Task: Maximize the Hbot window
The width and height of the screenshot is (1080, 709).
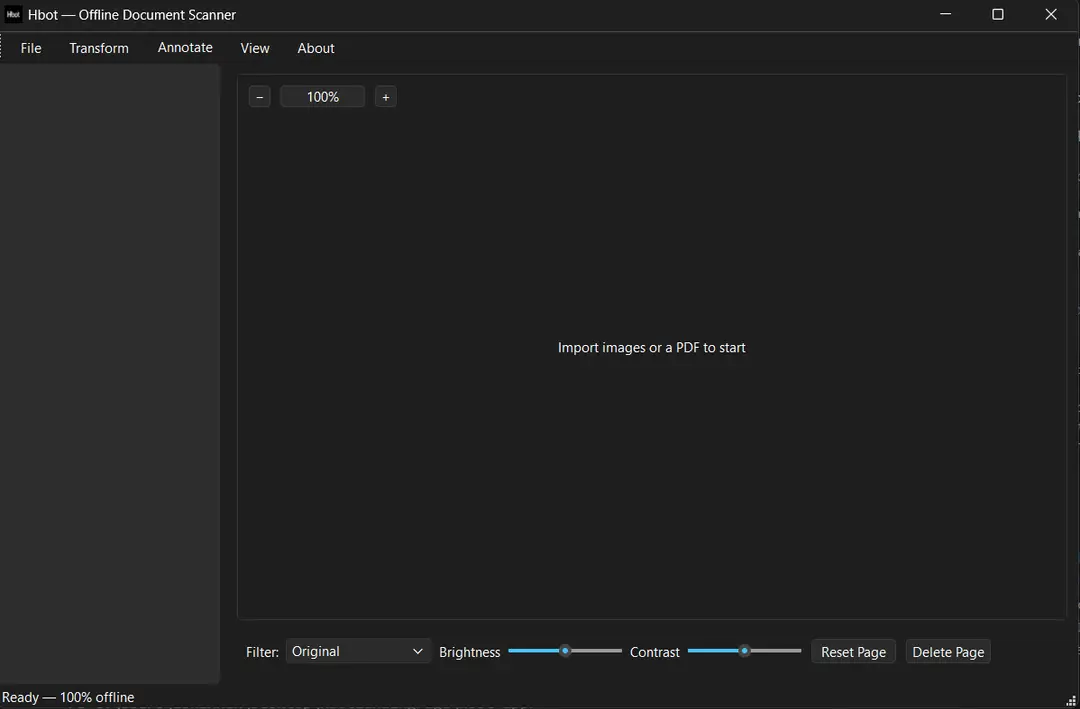Action: coord(997,14)
